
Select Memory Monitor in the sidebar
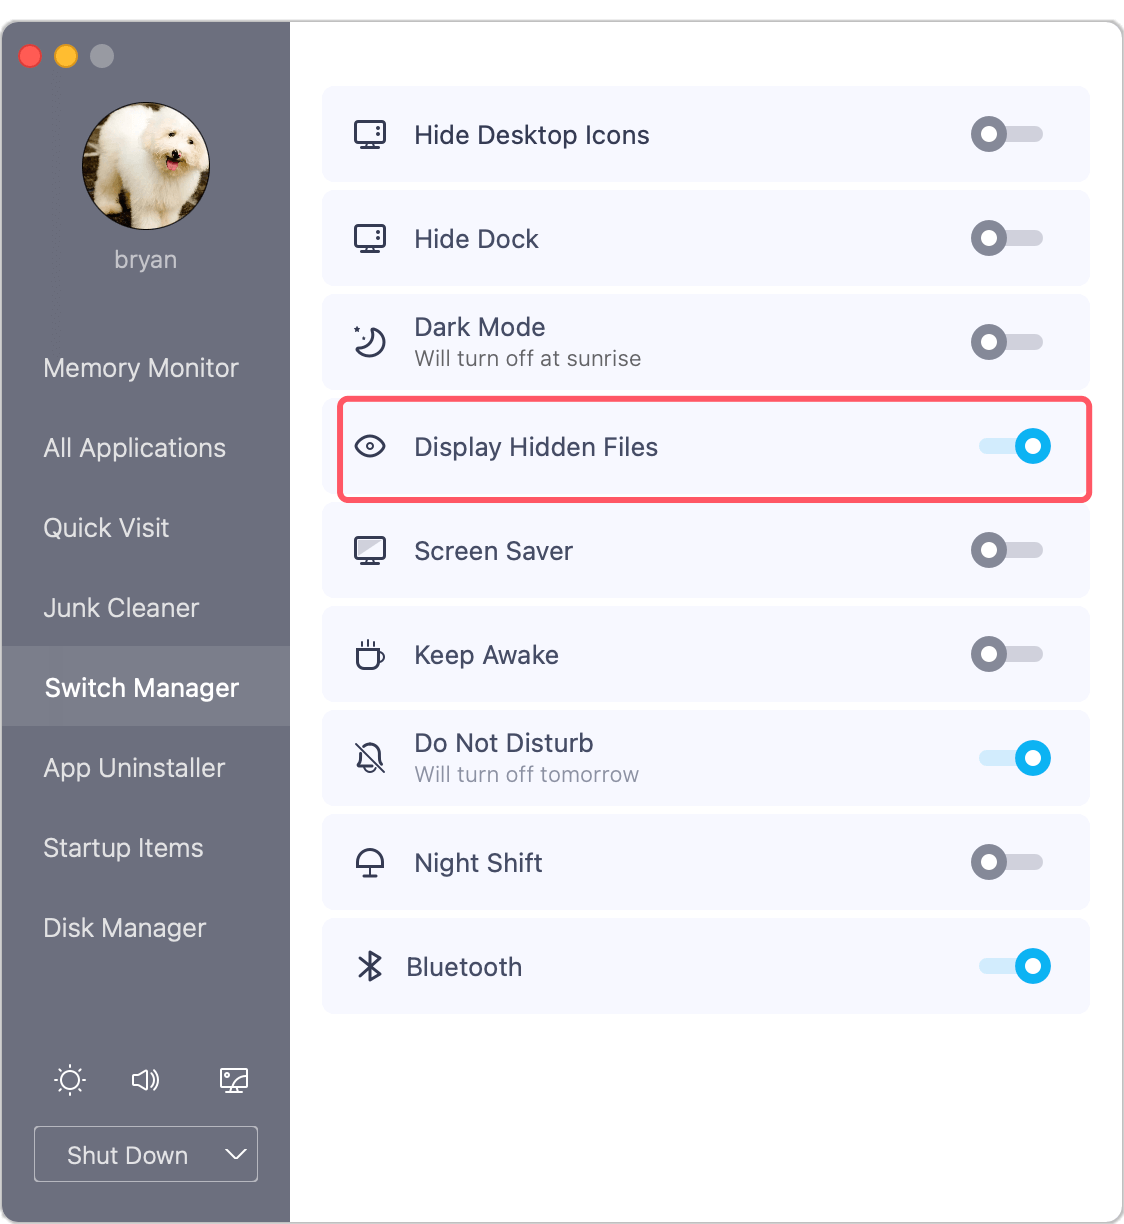[140, 367]
